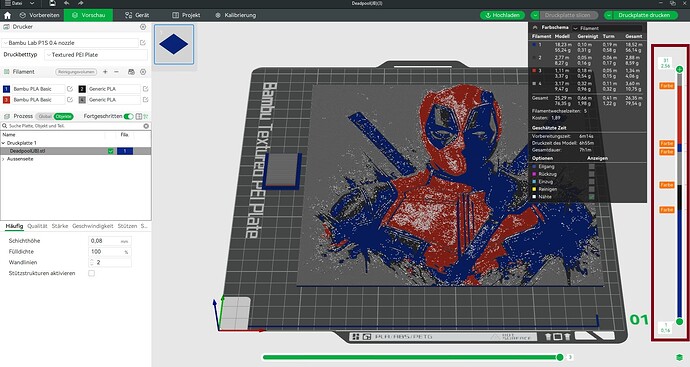Open the Druckbetttyp Textured PEI Plate dropdown
Image resolution: width=690 pixels, height=367 pixels.
96,55
